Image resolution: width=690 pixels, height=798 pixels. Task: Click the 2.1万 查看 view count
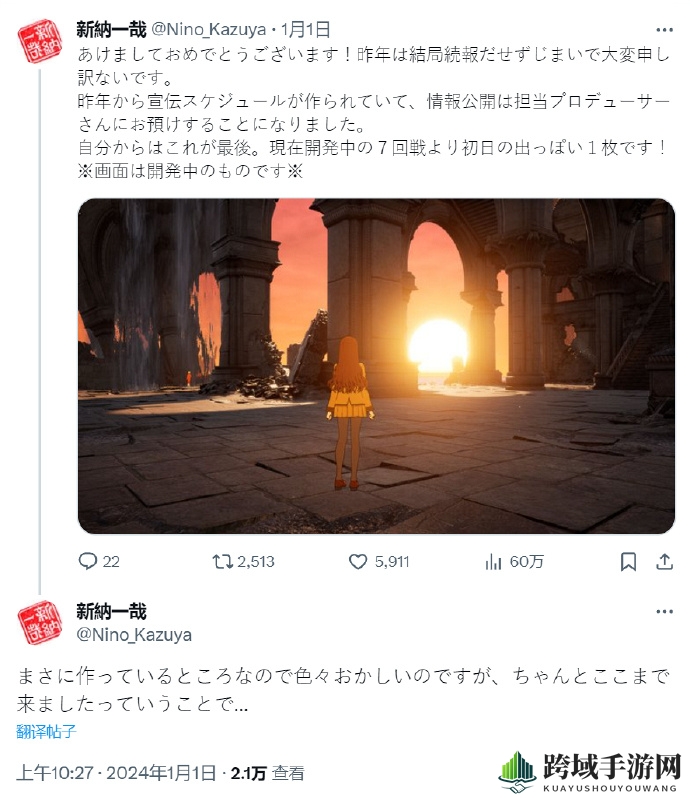[x=268, y=773]
